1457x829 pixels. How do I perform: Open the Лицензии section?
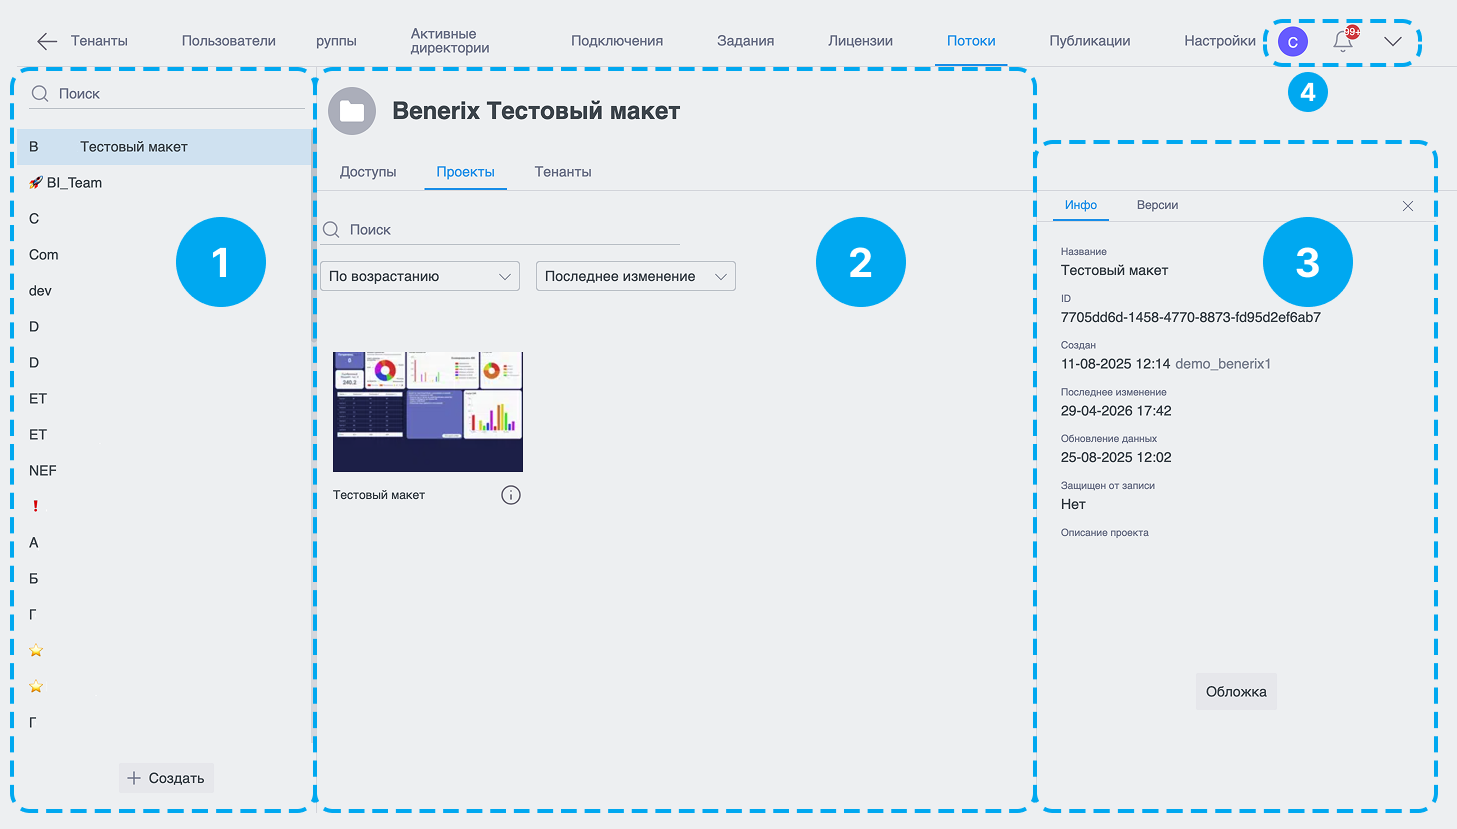(861, 41)
